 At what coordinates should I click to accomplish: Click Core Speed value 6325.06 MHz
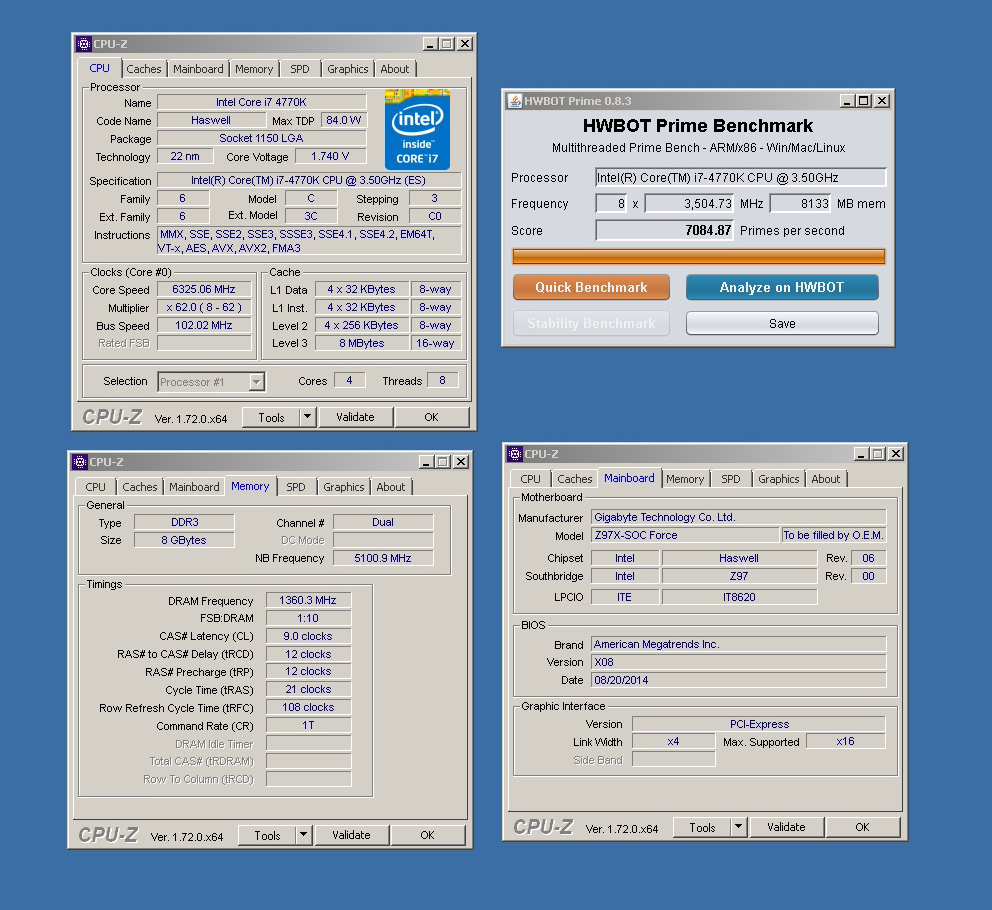[x=204, y=289]
